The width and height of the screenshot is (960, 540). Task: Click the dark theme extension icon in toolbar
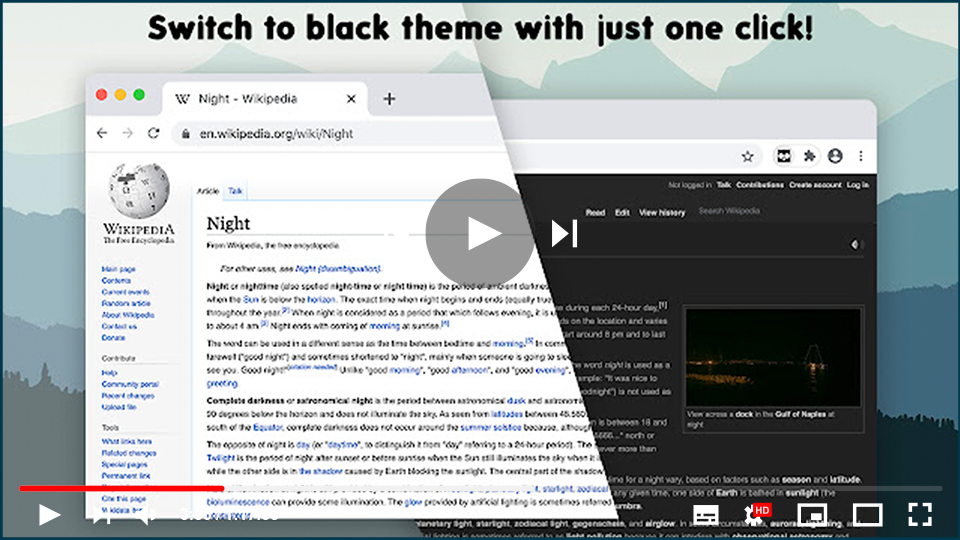[x=784, y=156]
